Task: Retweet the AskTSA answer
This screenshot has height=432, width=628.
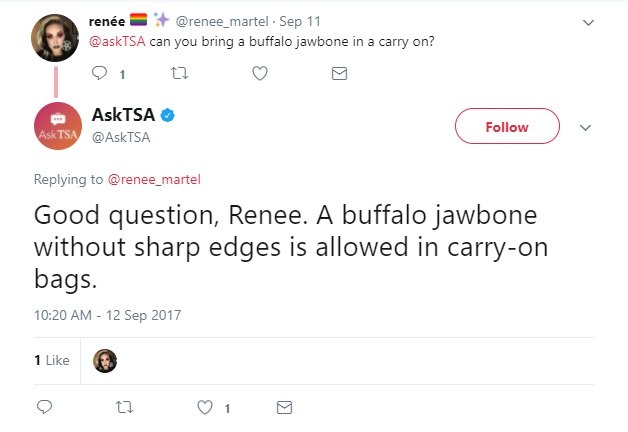Action: [x=124, y=408]
